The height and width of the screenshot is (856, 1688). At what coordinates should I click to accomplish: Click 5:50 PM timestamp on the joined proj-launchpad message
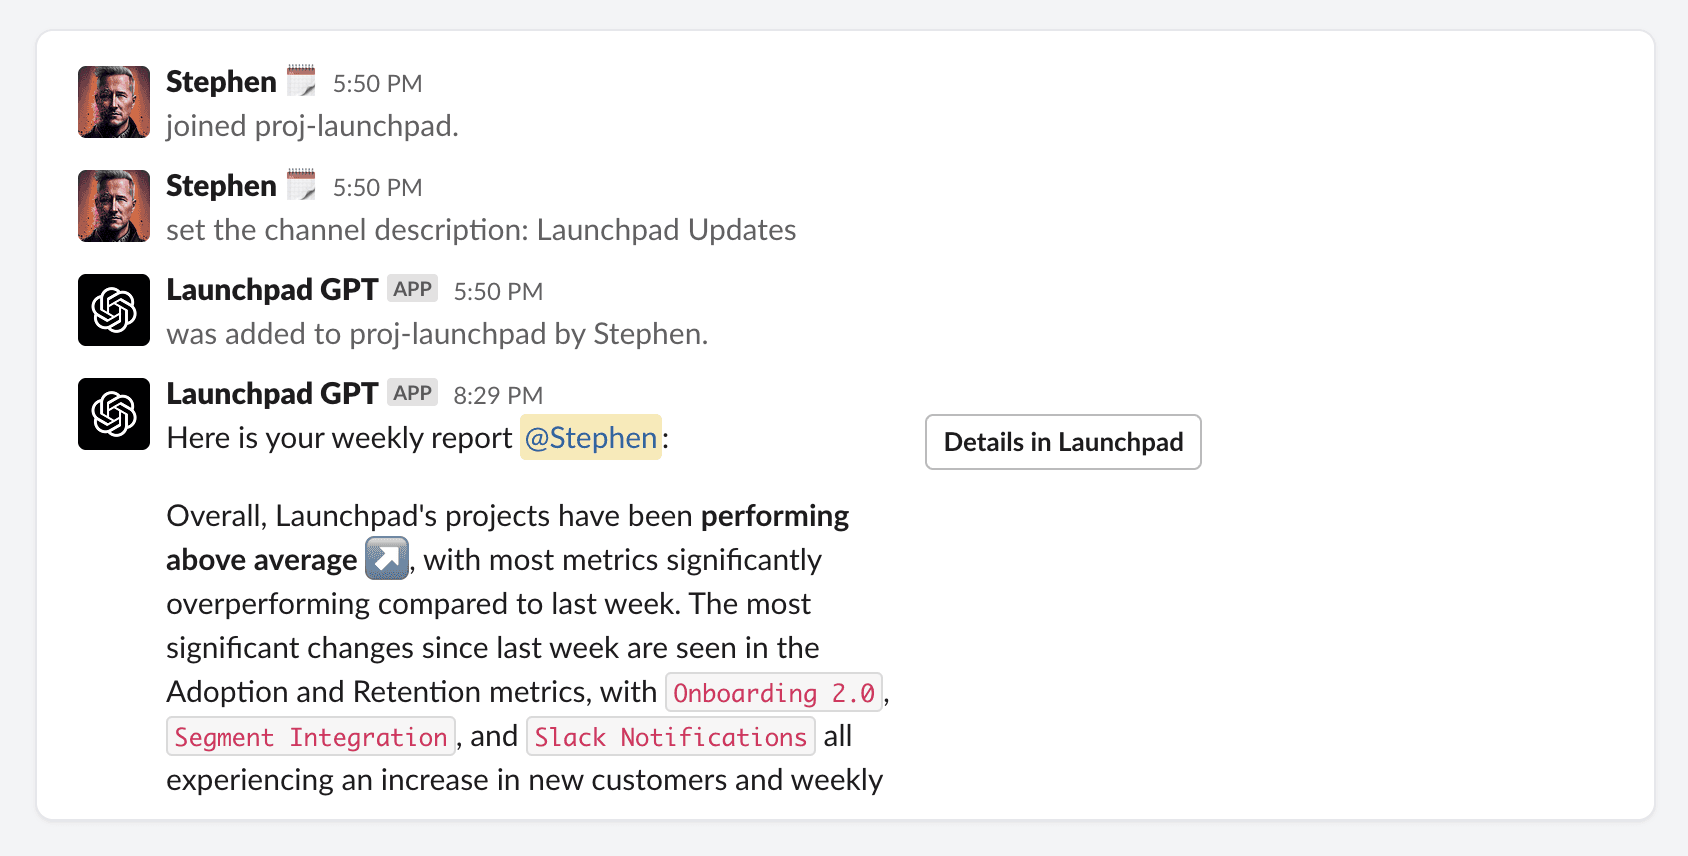tap(377, 83)
